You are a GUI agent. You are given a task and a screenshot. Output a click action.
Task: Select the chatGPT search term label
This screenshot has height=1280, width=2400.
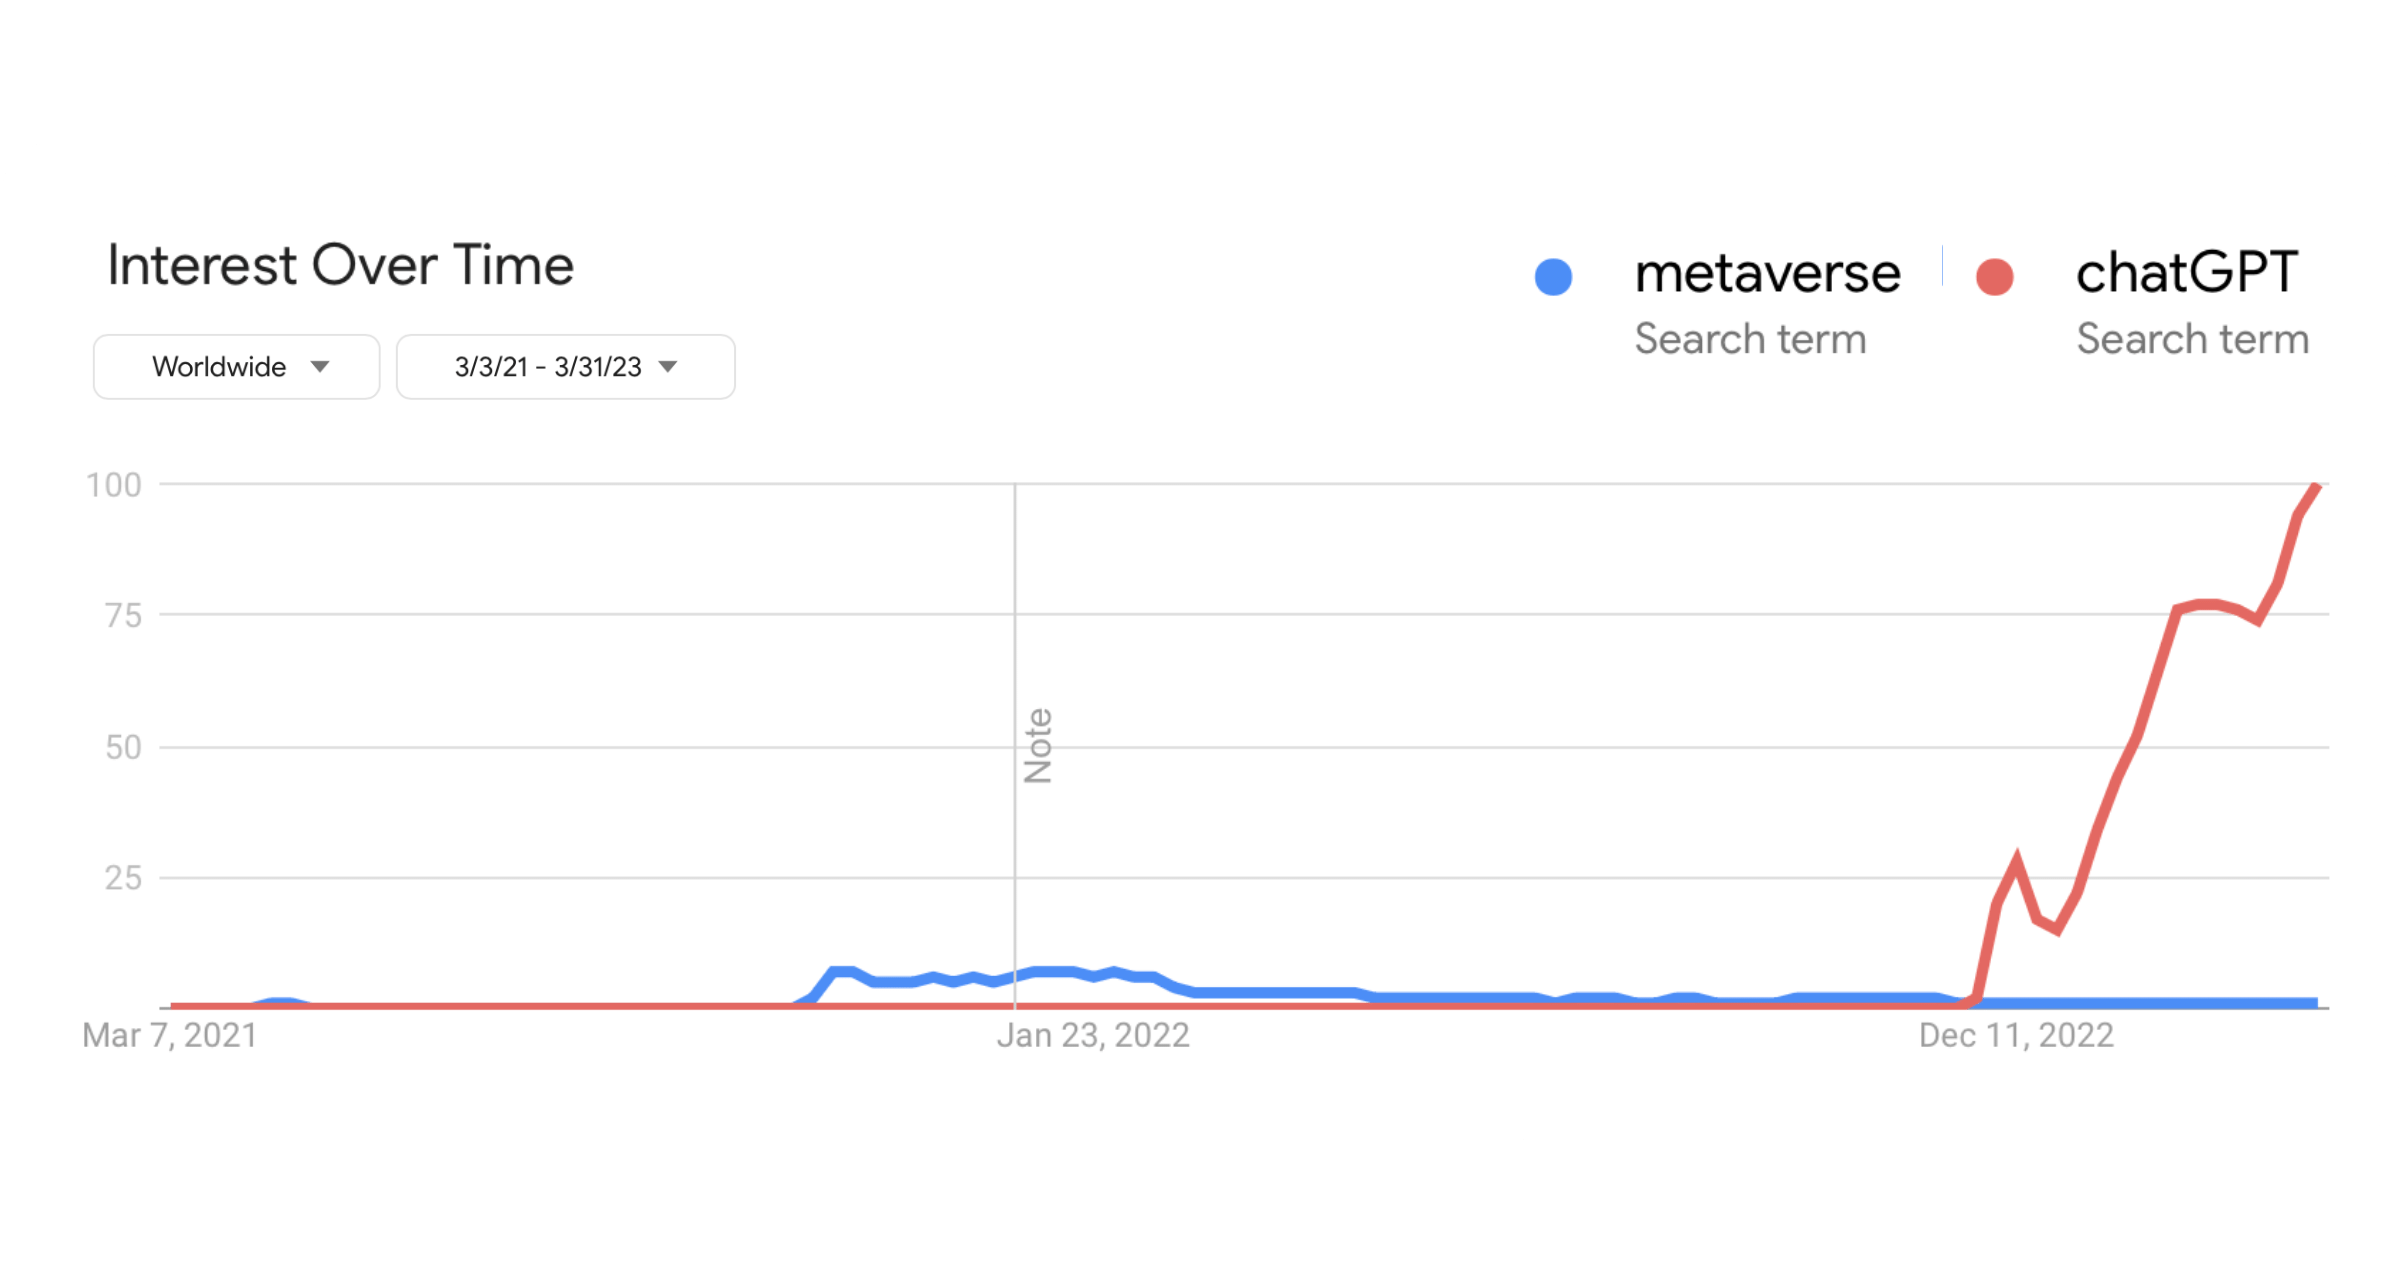pos(2188,272)
